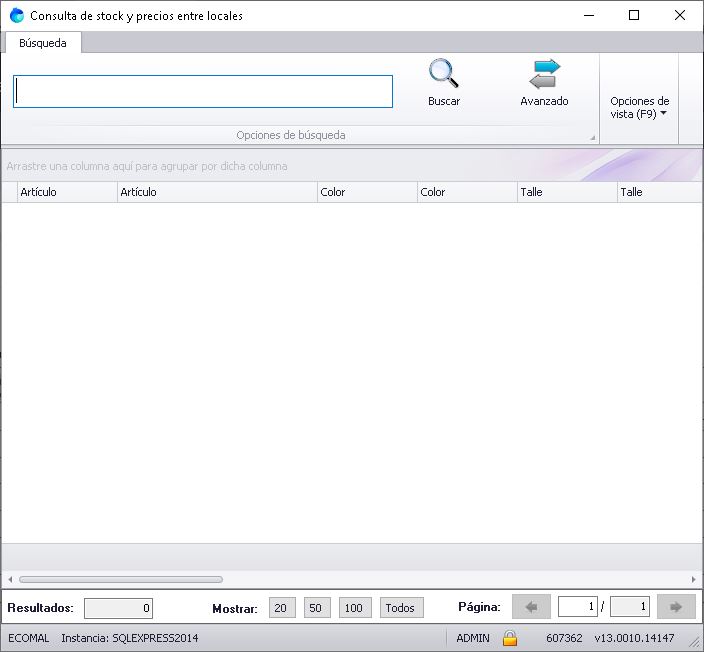Sort by the first Talle column header

pos(568,192)
